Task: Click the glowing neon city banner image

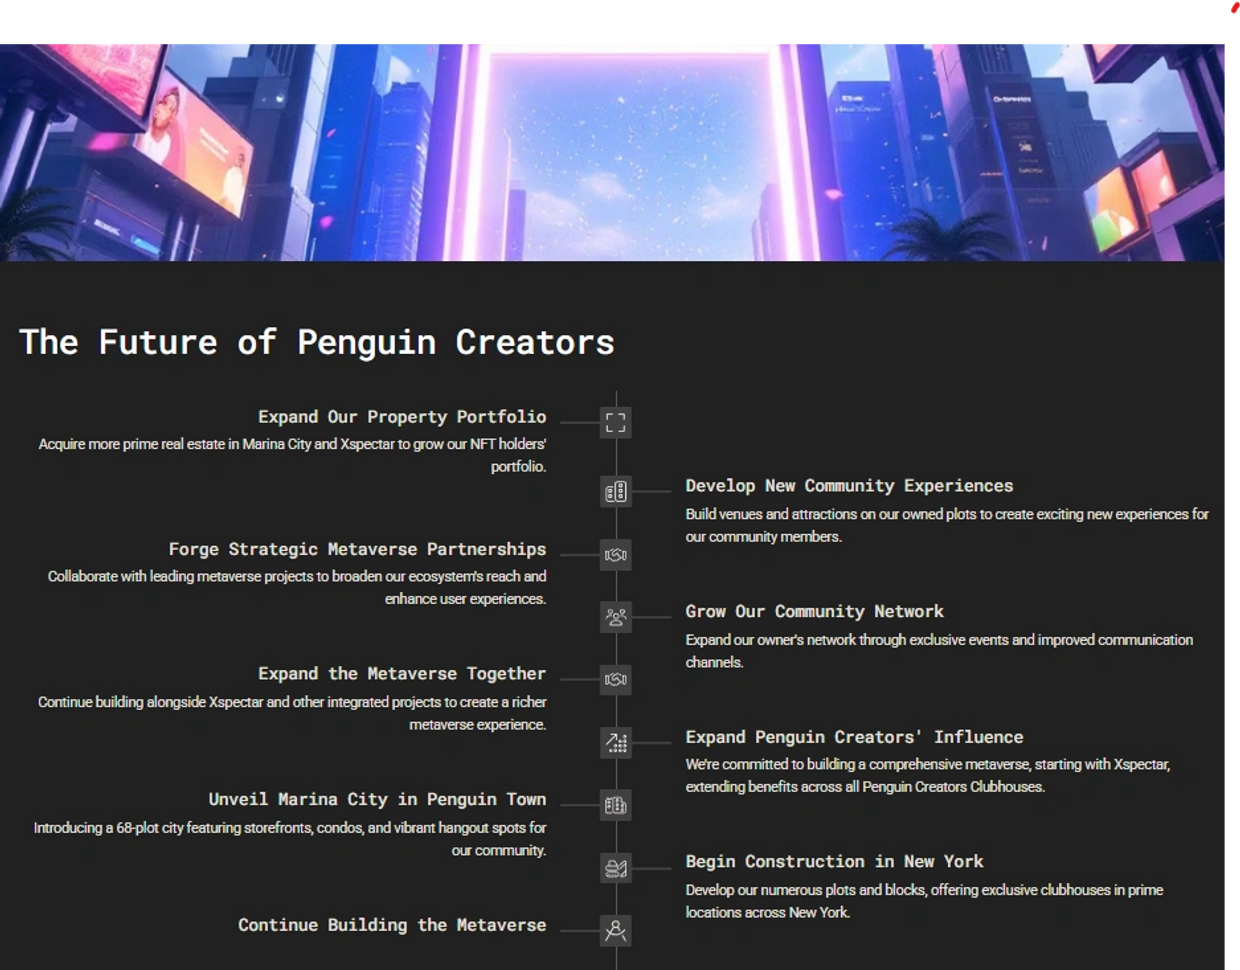Action: [613, 151]
